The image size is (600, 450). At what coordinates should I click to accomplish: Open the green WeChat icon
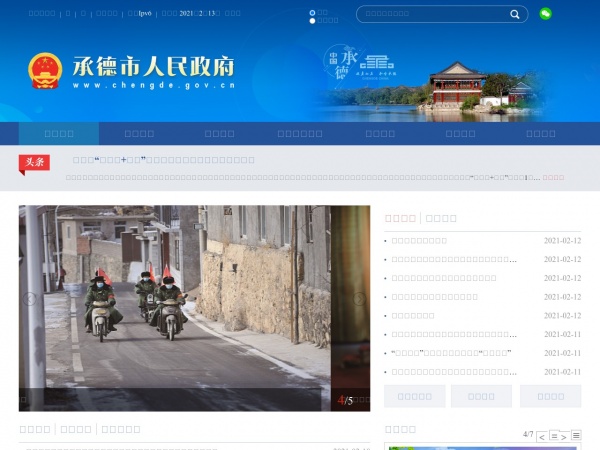pyautogui.click(x=545, y=14)
